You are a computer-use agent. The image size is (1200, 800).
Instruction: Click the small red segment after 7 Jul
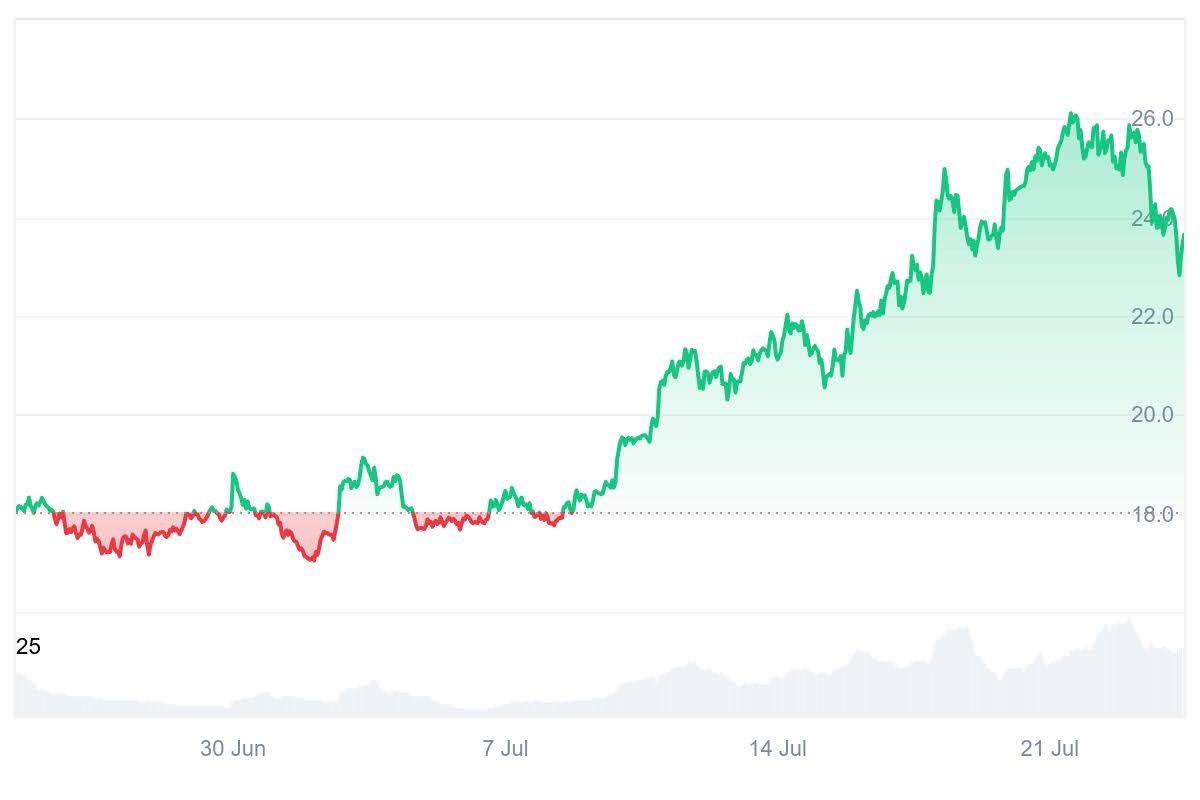point(550,520)
